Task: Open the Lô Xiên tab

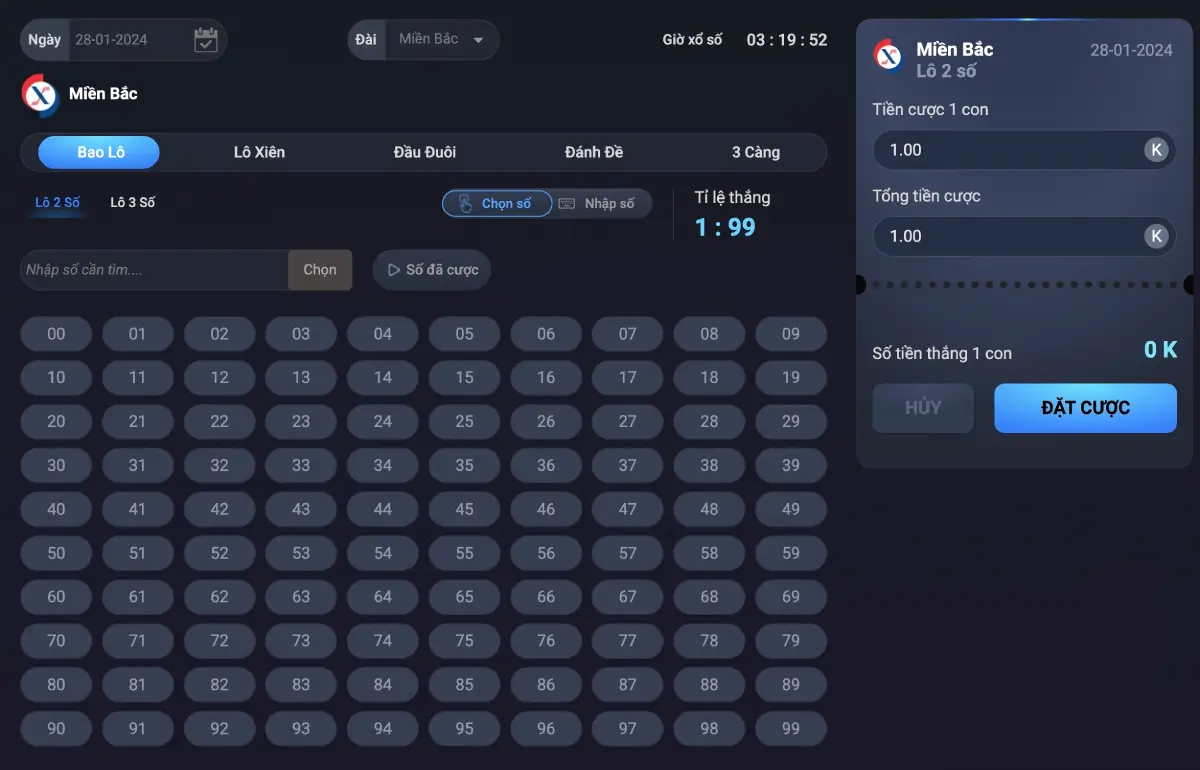Action: (259, 152)
